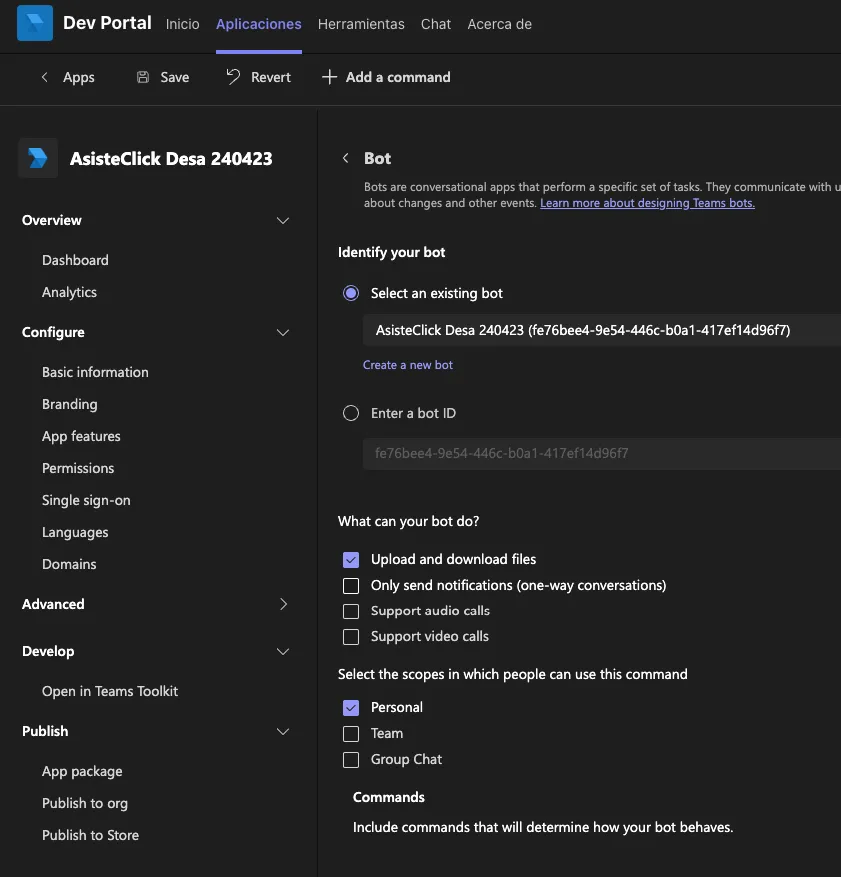
Task: Open the Acerca de tab
Action: (x=500, y=24)
